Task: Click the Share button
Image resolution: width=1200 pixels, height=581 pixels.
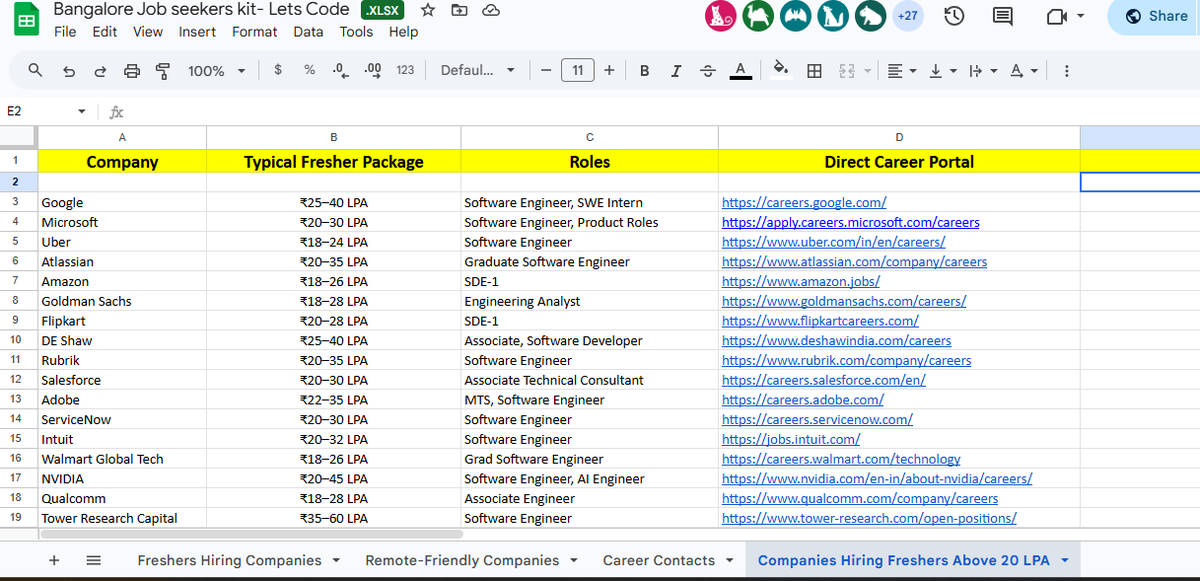Action: point(1156,16)
